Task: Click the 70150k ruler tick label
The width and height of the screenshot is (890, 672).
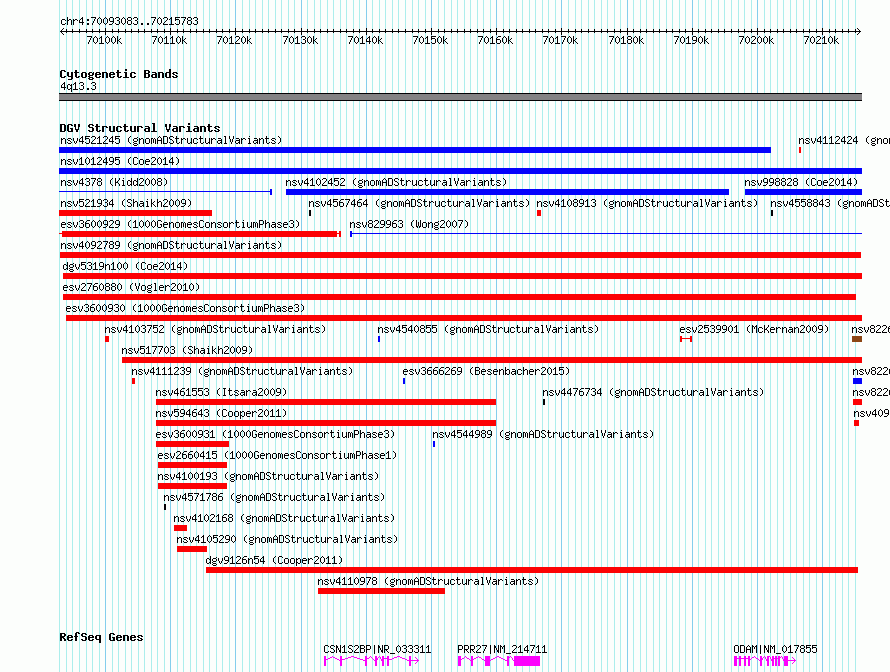Action: pyautogui.click(x=430, y=40)
